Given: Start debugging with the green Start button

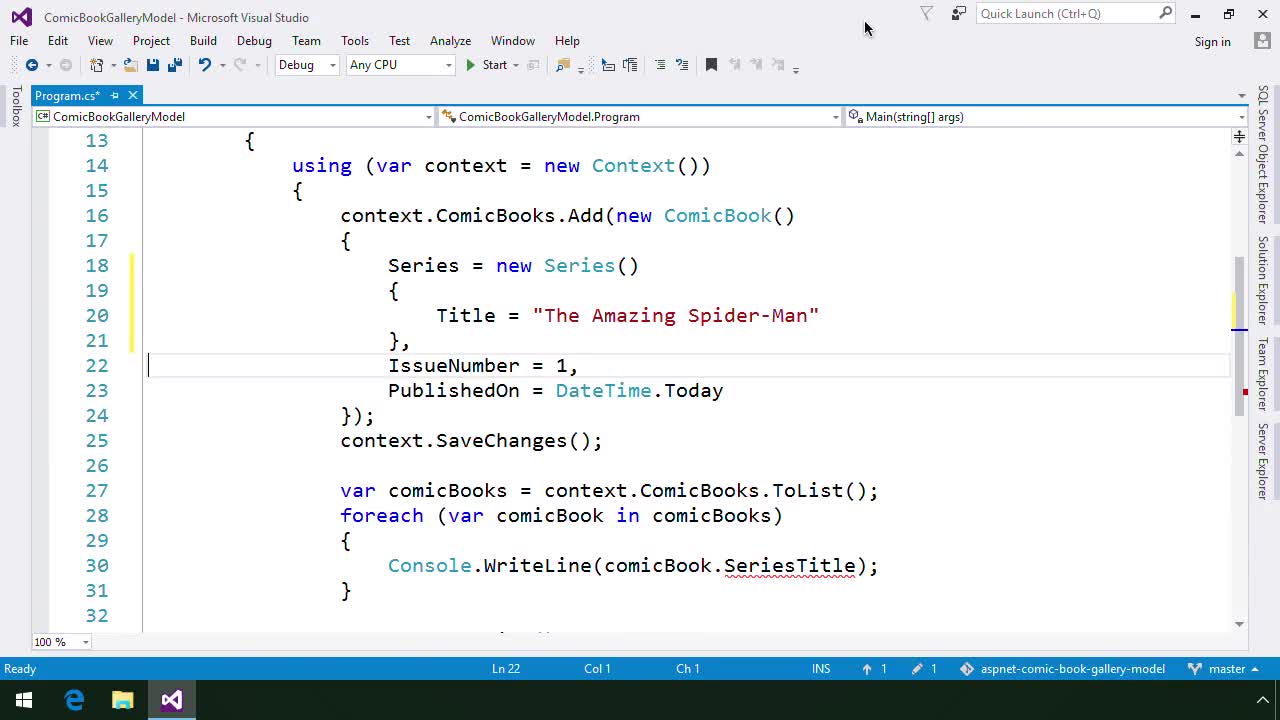Looking at the screenshot, I should coord(489,64).
